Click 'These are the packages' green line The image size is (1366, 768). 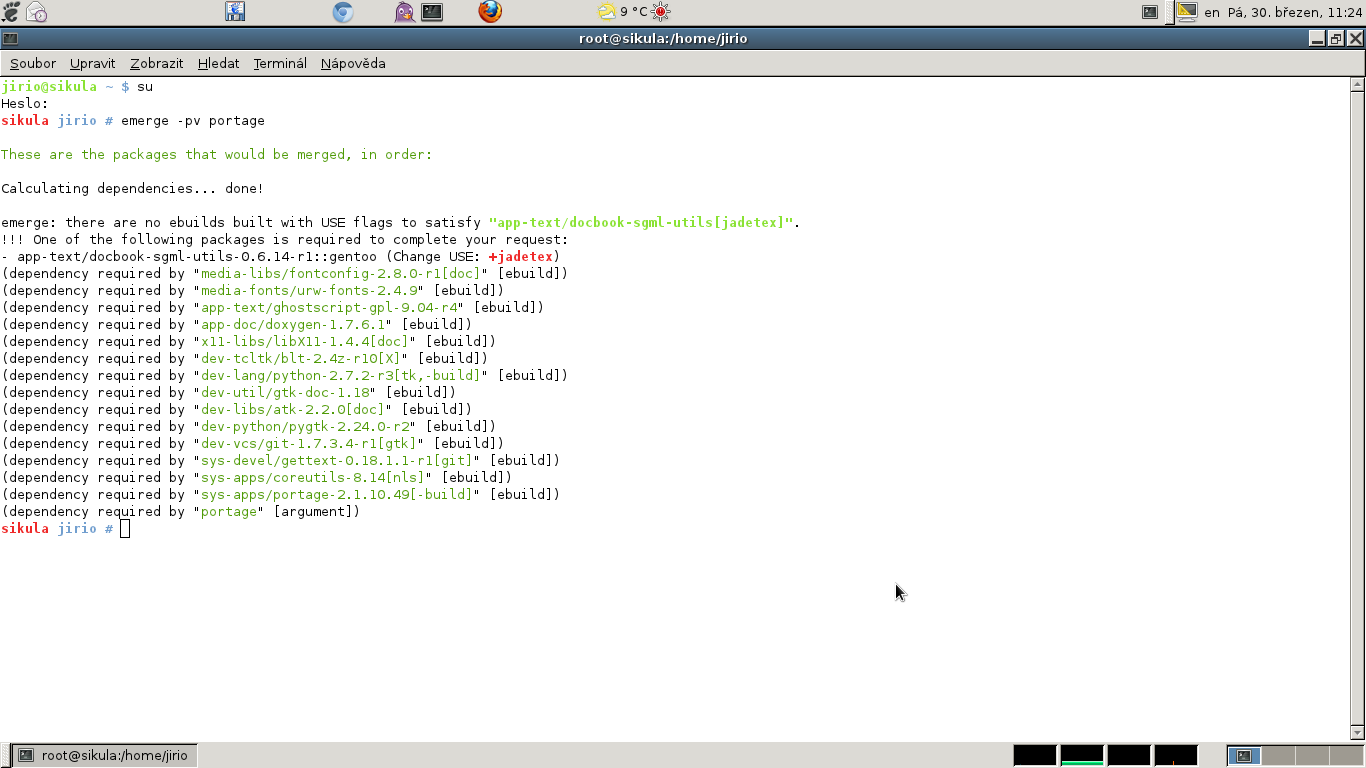pos(217,154)
